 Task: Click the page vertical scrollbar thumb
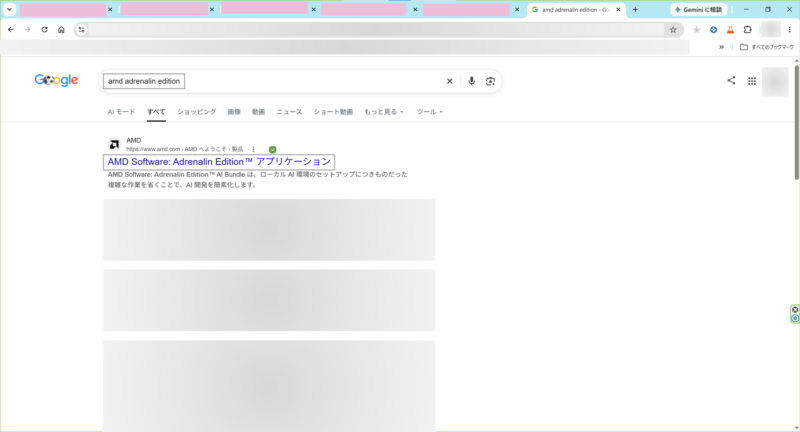(x=796, y=122)
